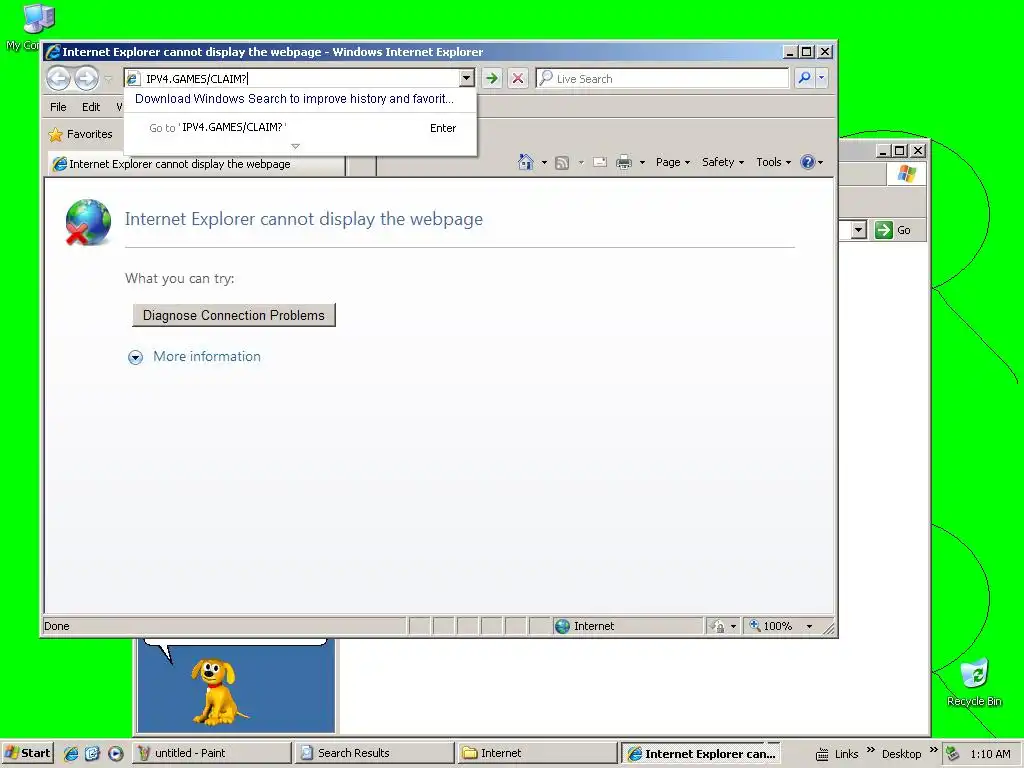This screenshot has height=768, width=1024.
Task: Click the Windows Media Player Quick Launch icon
Action: click(116, 754)
